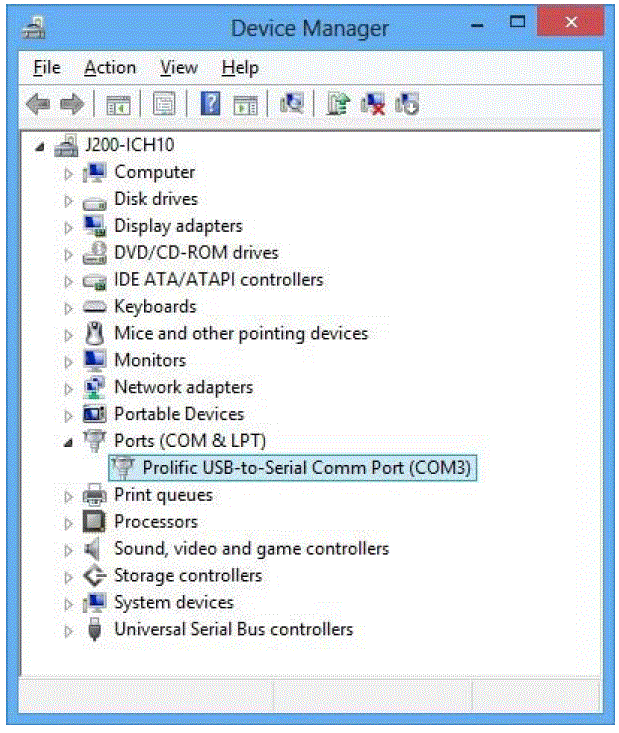
Task: Expand the Display adapters category
Action: pos(68,228)
